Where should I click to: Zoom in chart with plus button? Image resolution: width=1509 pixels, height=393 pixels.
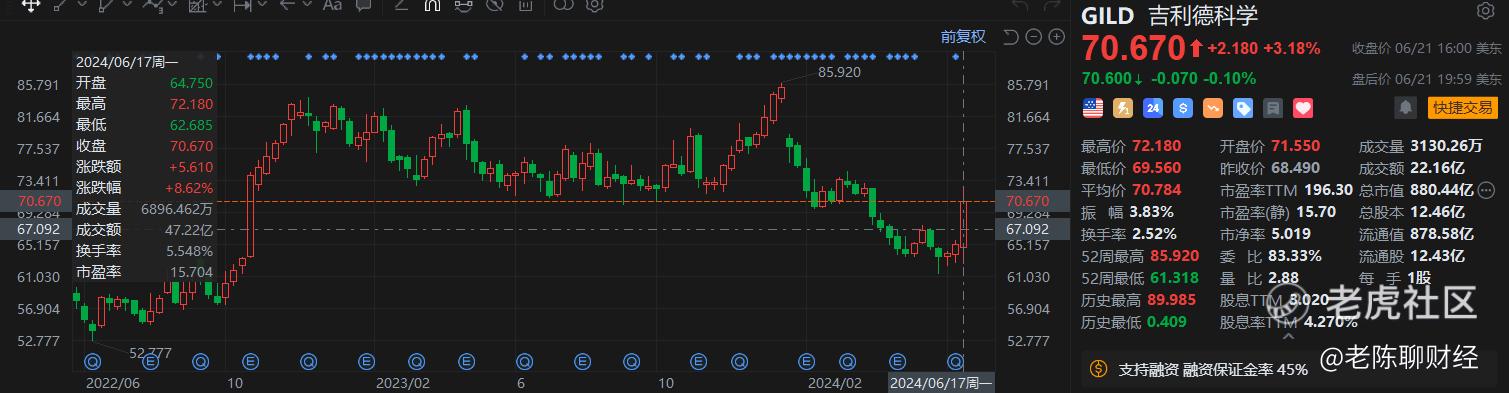point(1055,37)
